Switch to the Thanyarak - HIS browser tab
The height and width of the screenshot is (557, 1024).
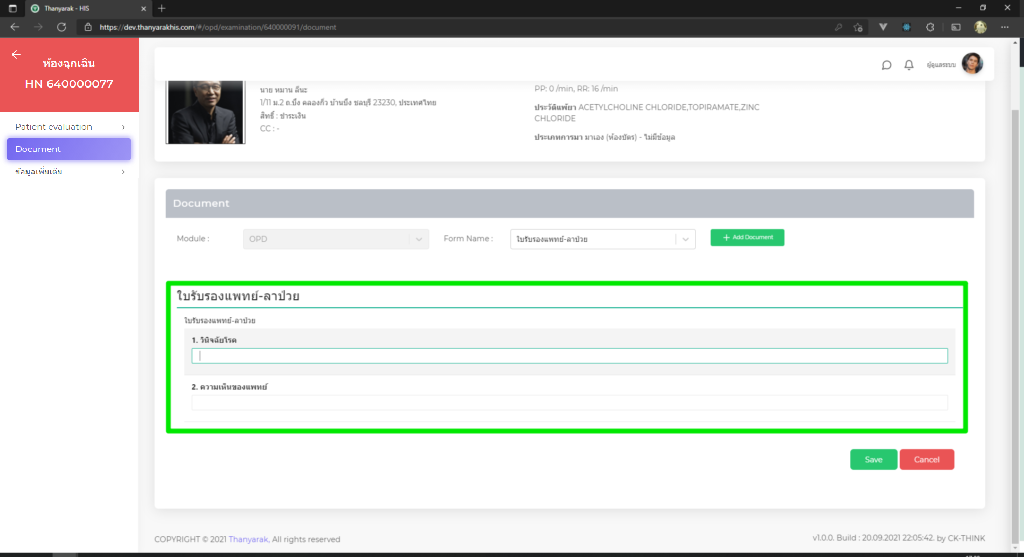tap(85, 8)
